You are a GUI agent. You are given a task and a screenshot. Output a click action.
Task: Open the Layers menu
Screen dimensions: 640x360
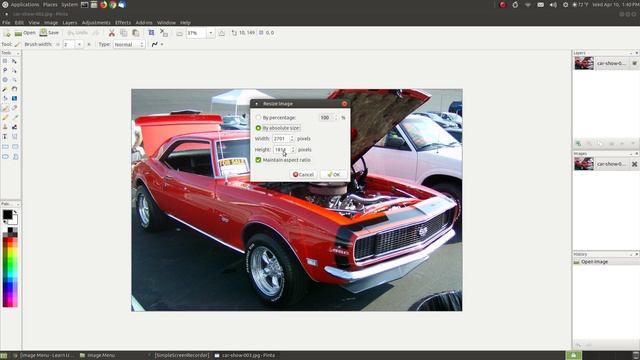(x=70, y=22)
